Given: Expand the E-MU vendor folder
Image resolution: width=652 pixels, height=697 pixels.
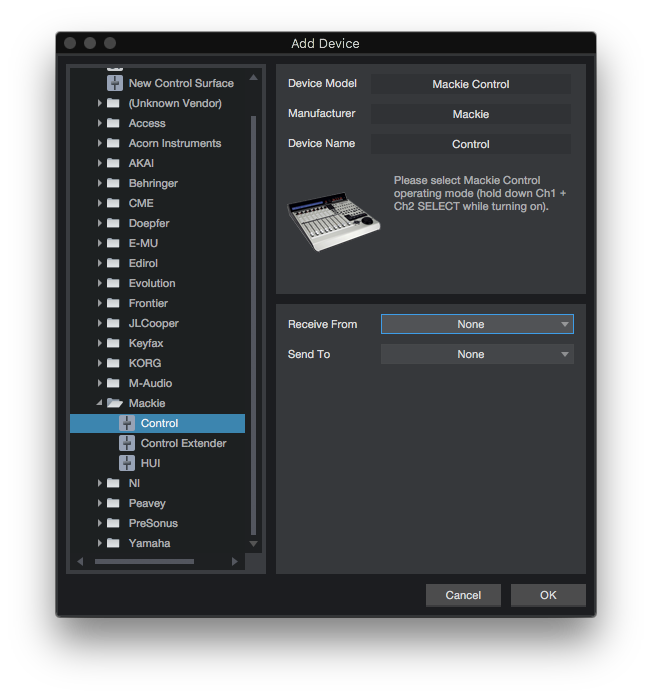Looking at the screenshot, I should coord(100,243).
